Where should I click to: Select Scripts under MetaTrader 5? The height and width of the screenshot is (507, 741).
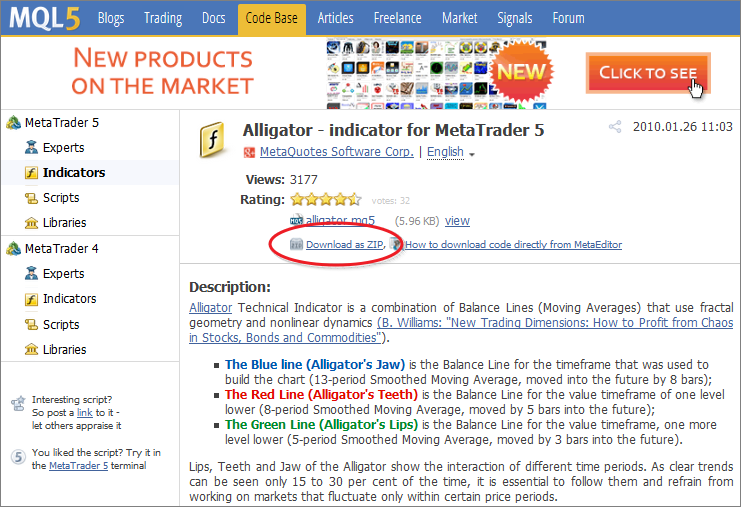point(61,198)
